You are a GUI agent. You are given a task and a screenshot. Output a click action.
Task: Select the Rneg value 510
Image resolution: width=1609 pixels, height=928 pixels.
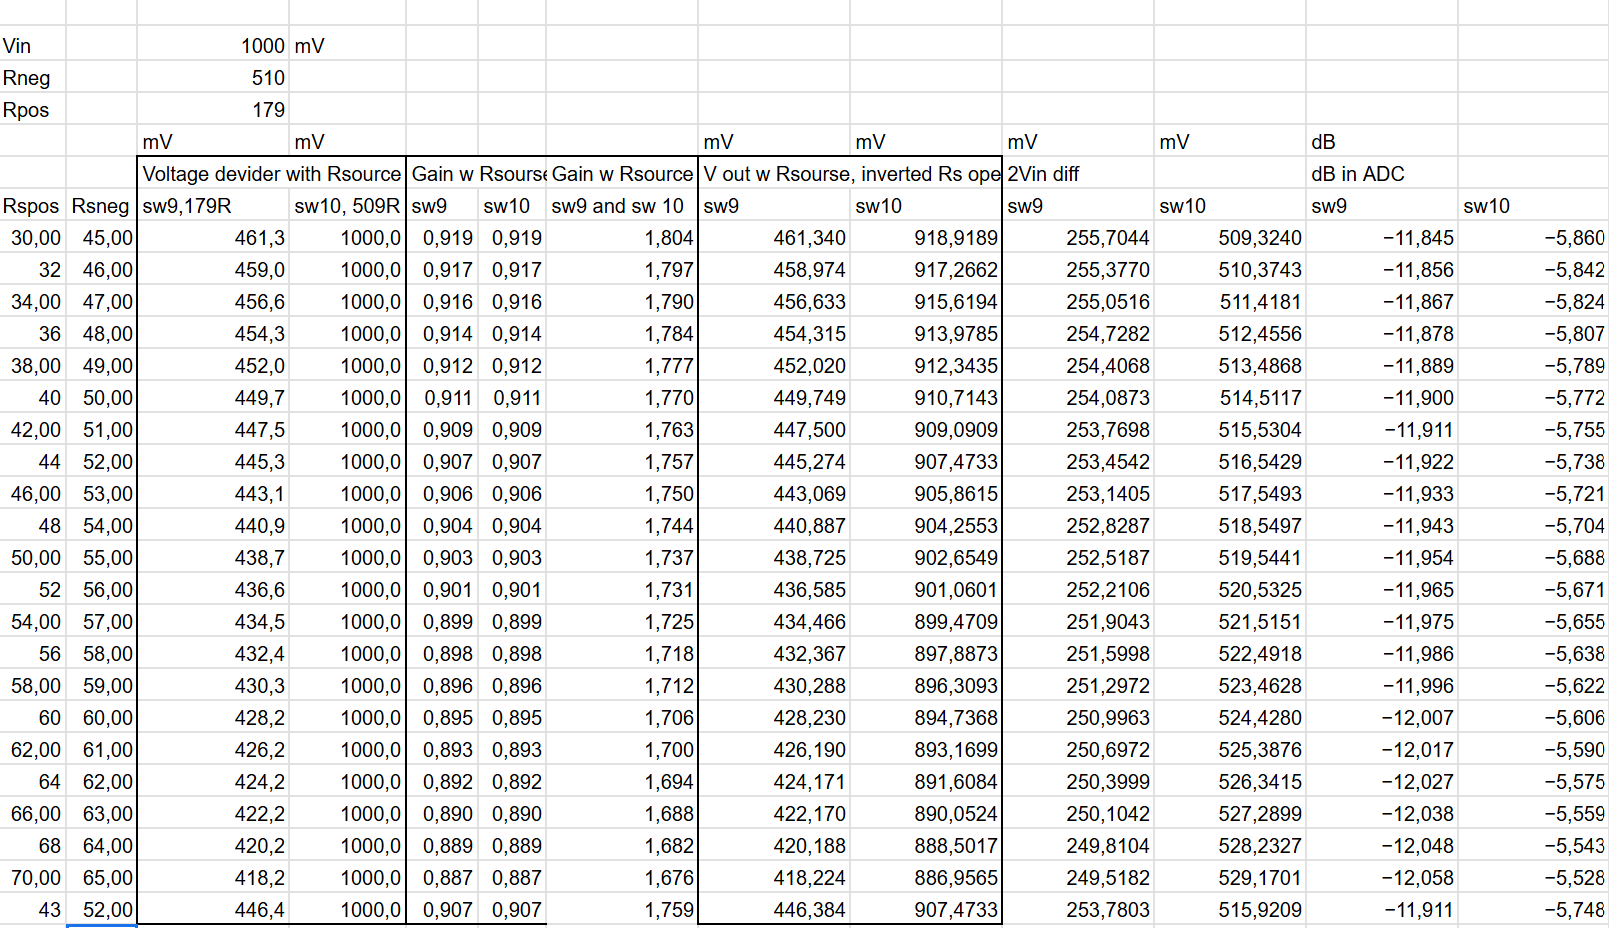pos(213,78)
